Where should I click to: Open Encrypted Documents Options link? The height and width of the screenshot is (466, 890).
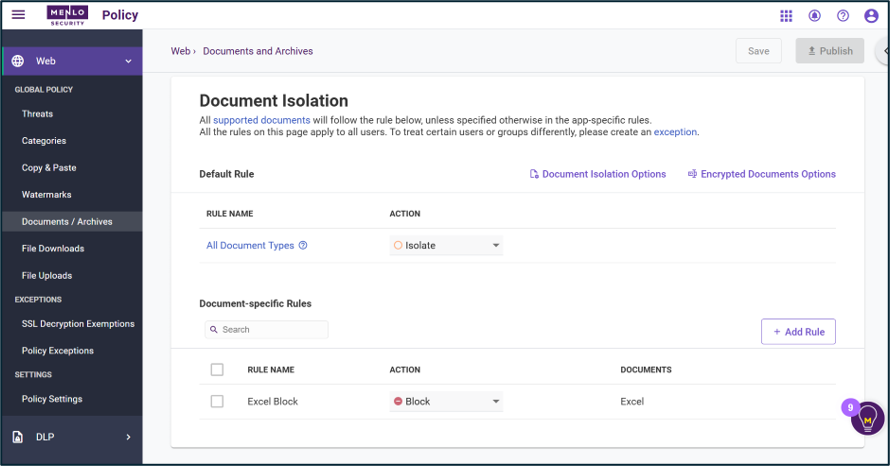coord(762,174)
